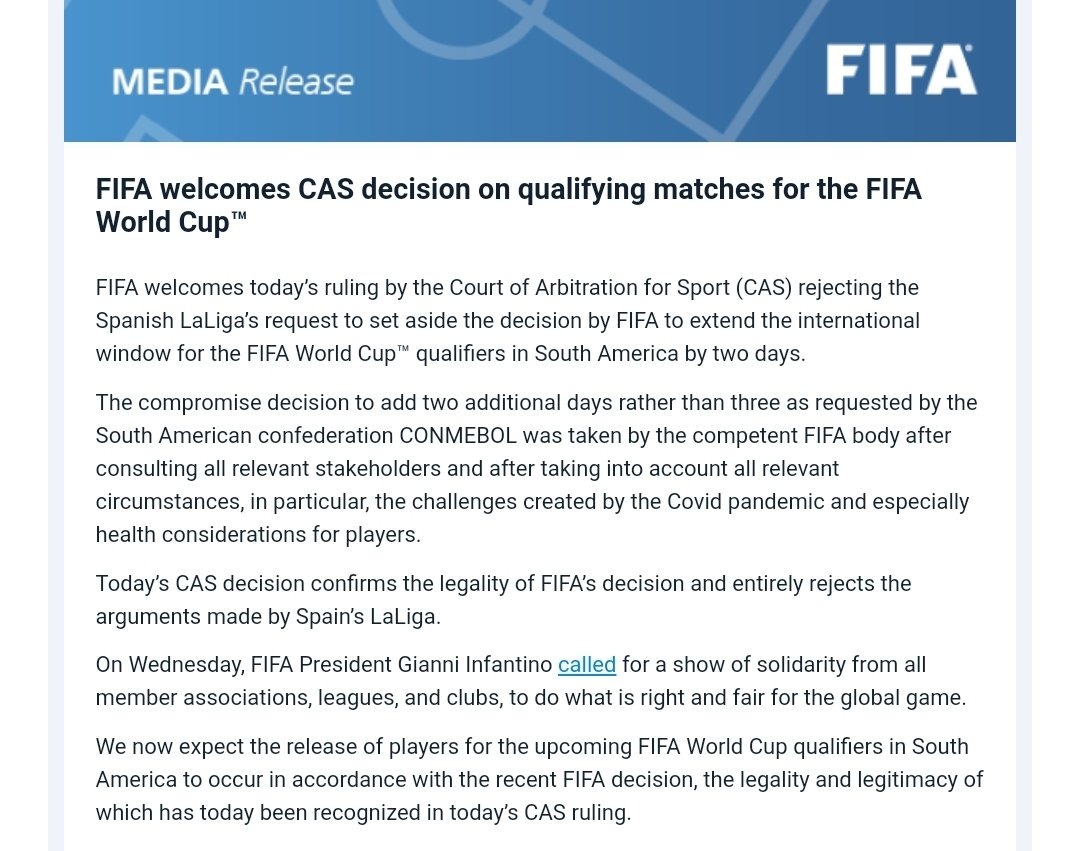This screenshot has height=851, width=1080.
Task: Click the triangle pitch graphic at banner's lower left
Action: [143, 129]
